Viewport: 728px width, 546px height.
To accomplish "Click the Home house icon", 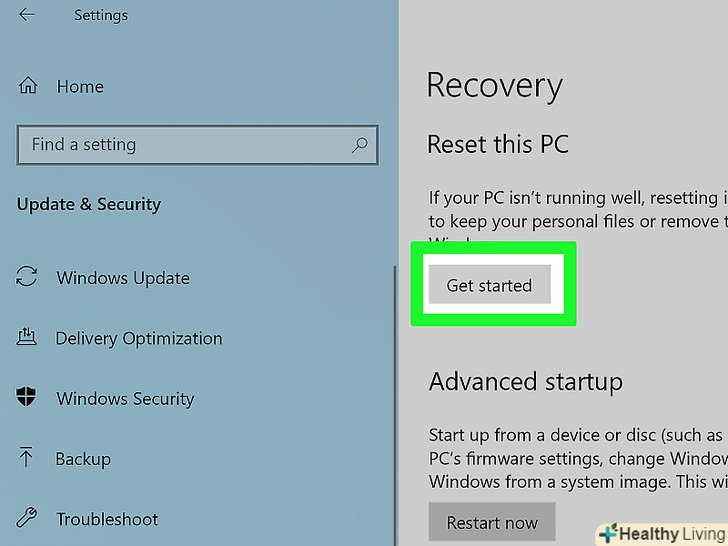I will tap(29, 86).
